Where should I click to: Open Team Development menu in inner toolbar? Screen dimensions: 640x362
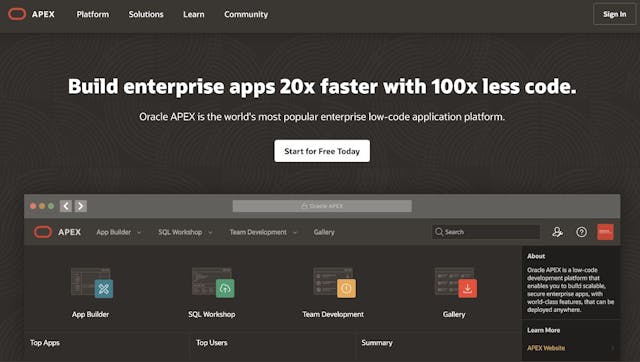[258, 232]
